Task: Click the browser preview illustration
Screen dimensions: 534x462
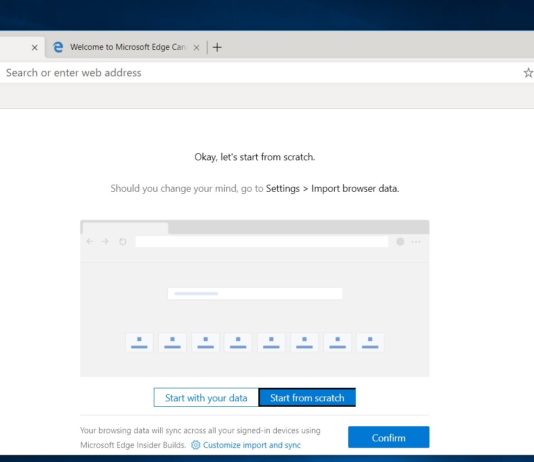Action: pos(255,298)
